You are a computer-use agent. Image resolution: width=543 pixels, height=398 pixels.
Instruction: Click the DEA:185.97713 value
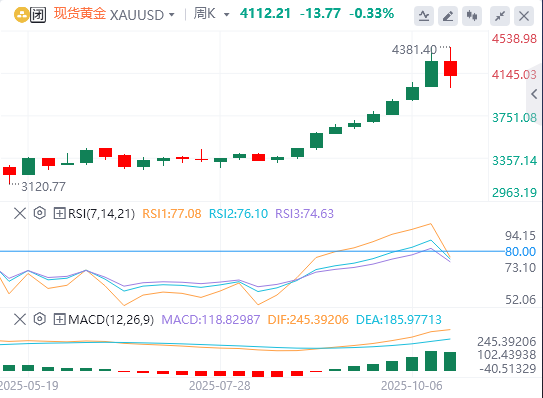[x=399, y=320]
